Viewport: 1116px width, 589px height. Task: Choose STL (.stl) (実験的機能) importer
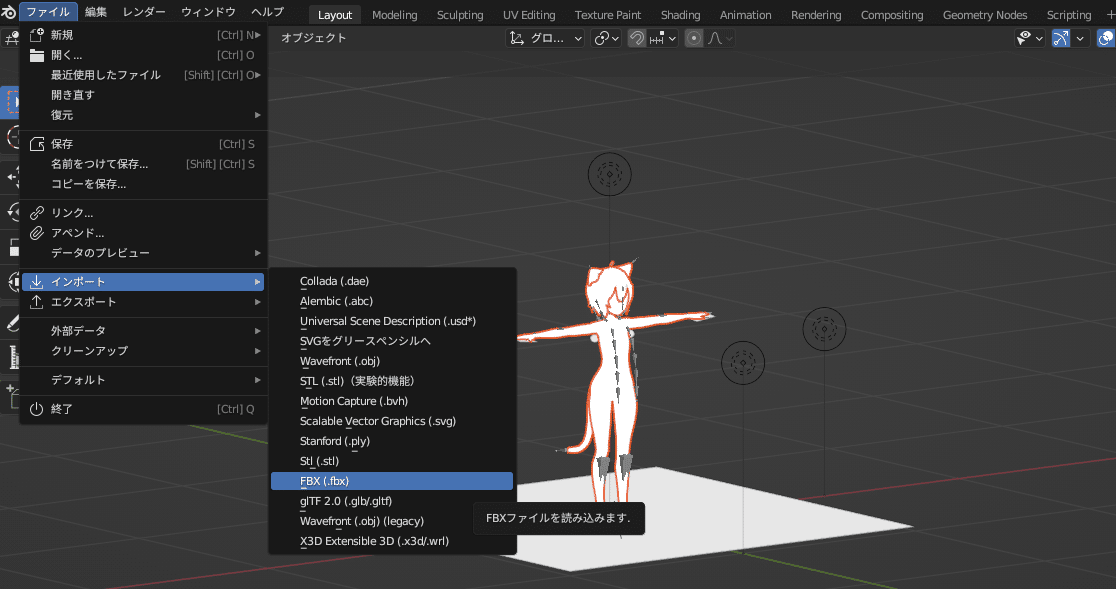[x=392, y=381]
